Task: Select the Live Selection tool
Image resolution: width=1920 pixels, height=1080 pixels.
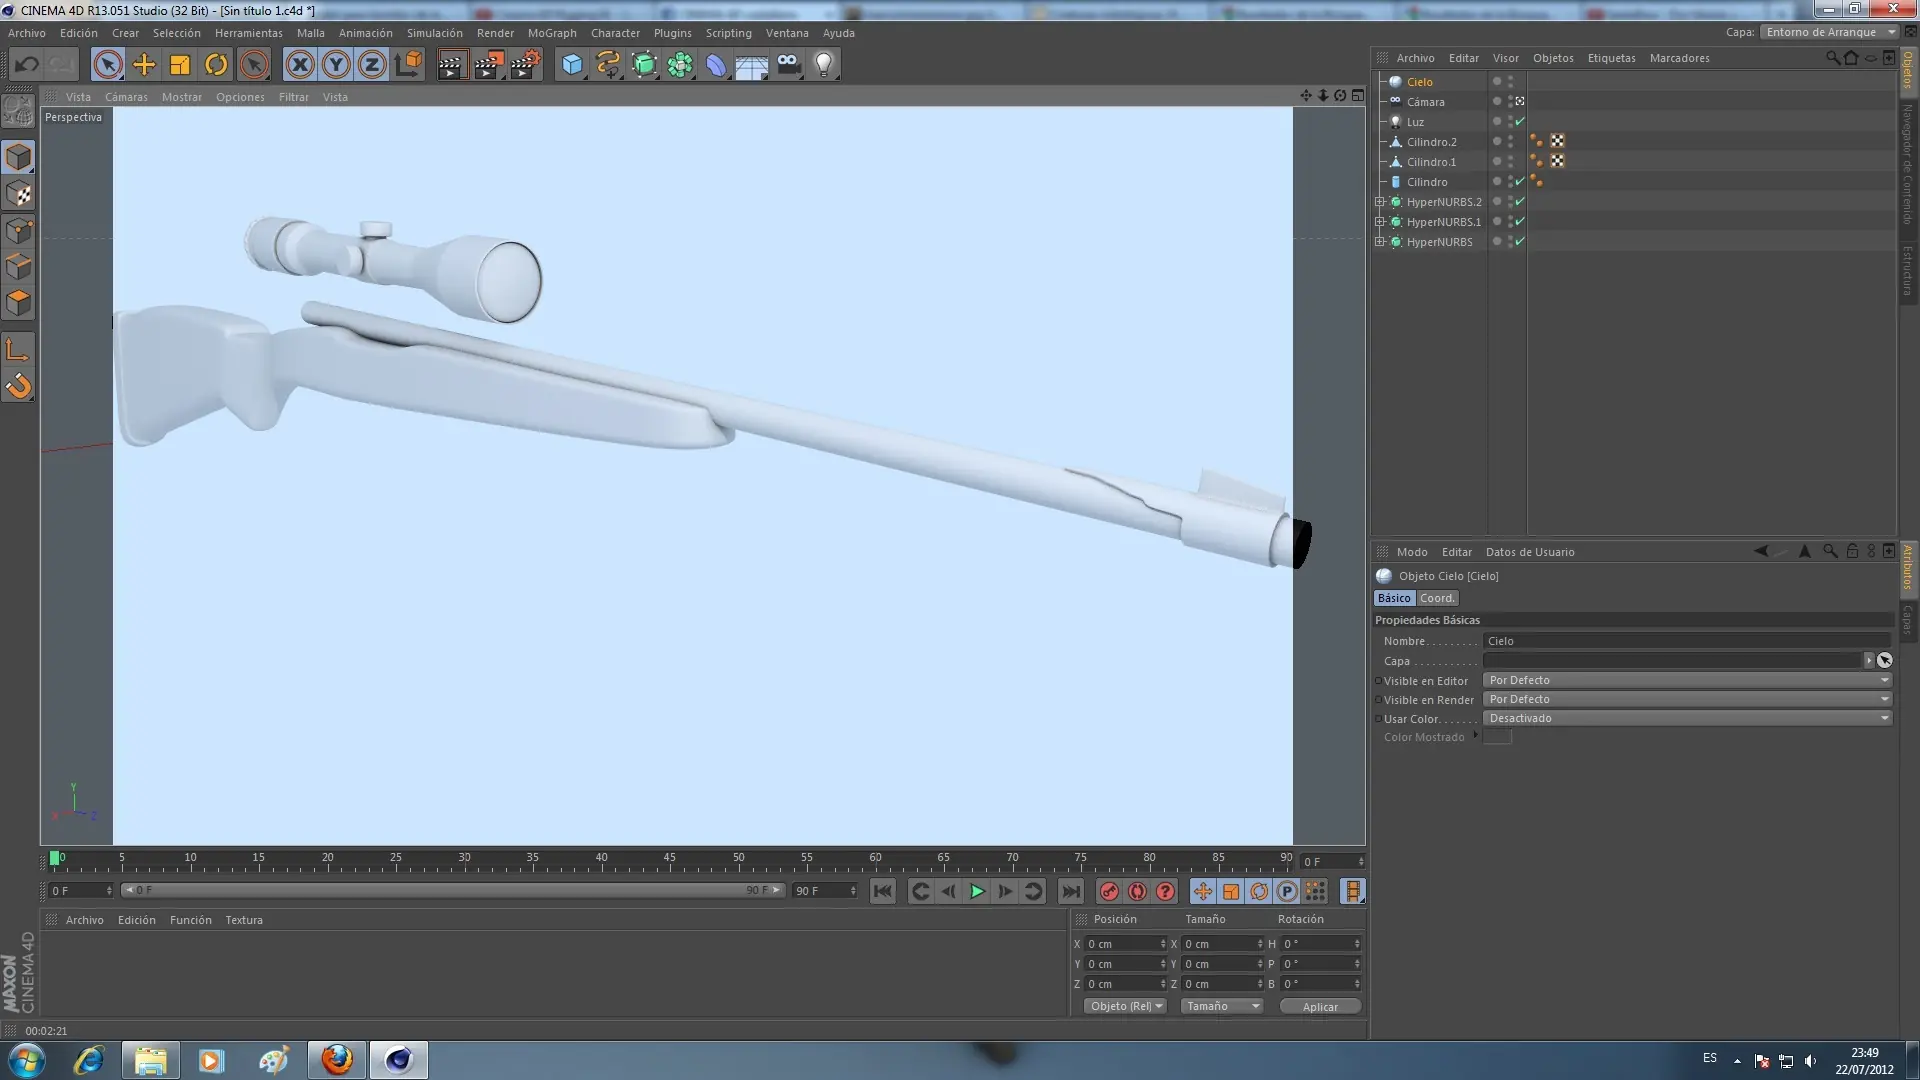Action: coord(108,65)
